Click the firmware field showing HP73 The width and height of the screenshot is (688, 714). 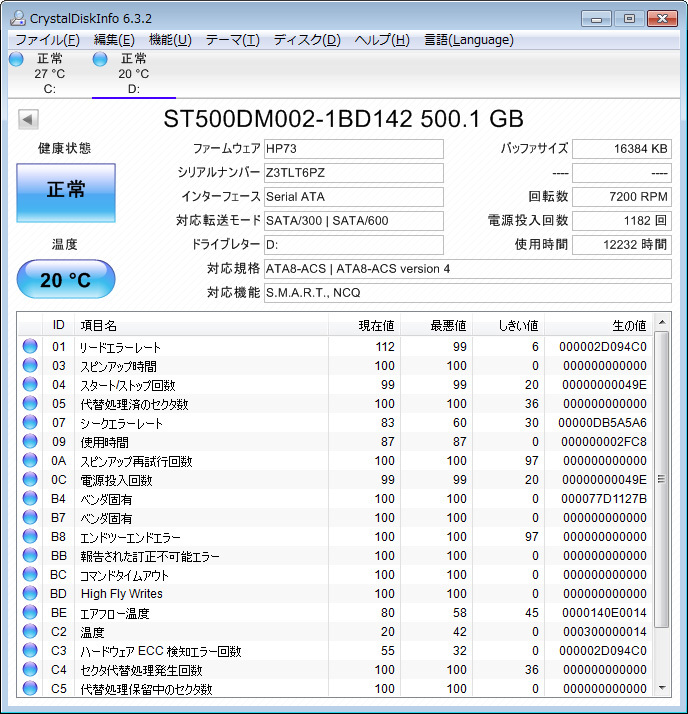coord(353,149)
